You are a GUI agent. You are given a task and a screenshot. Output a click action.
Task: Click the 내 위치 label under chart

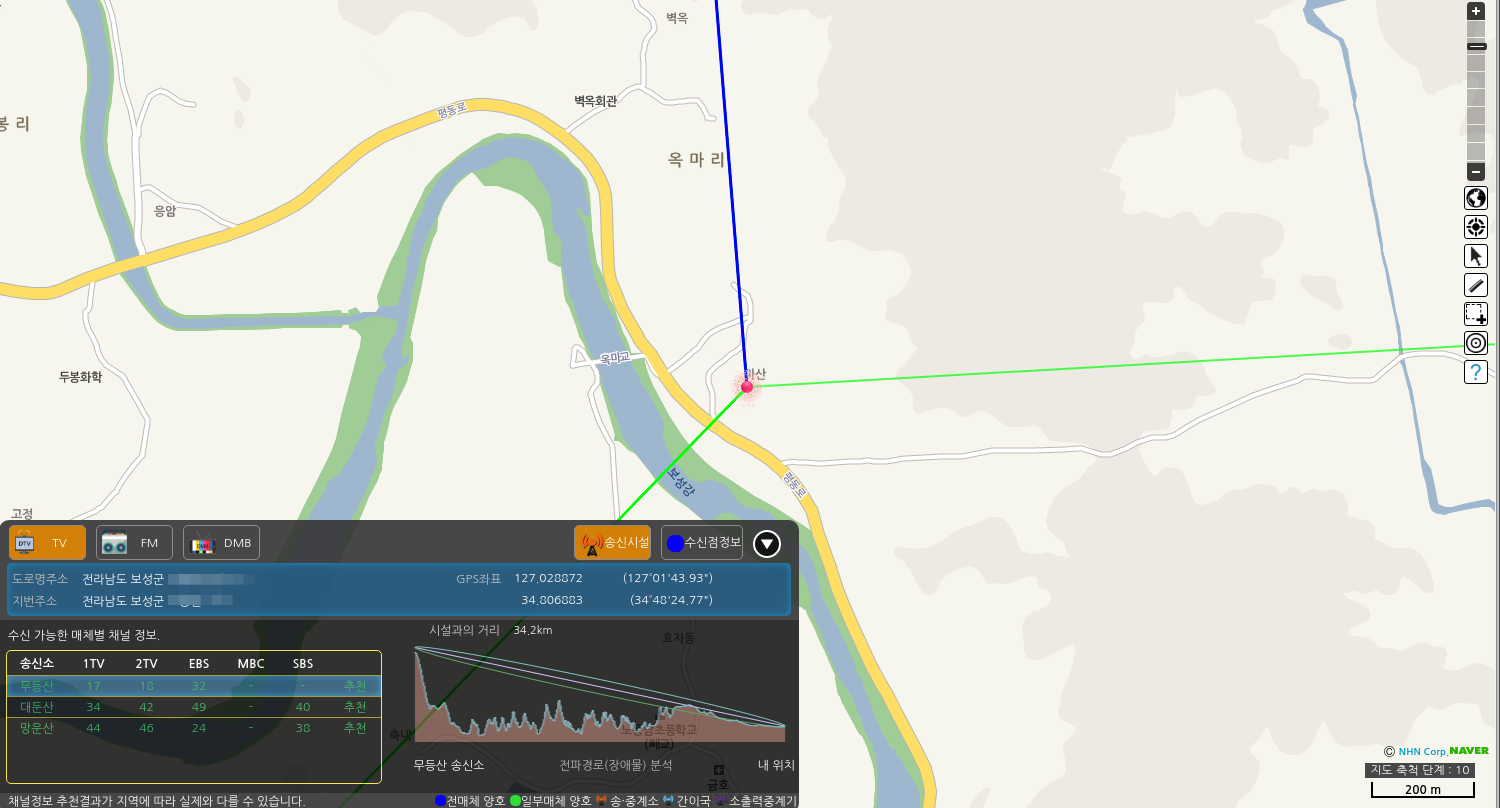click(x=776, y=765)
